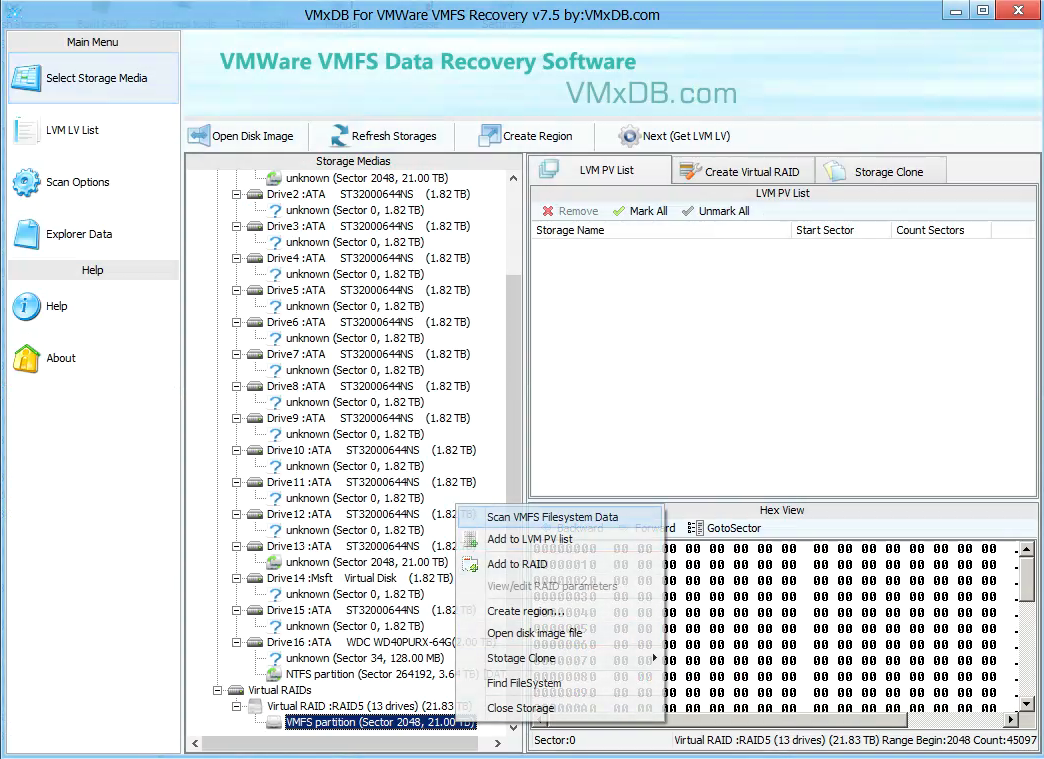The image size is (1044, 759).
Task: Open the LVM LV List icon
Action: pos(25,130)
